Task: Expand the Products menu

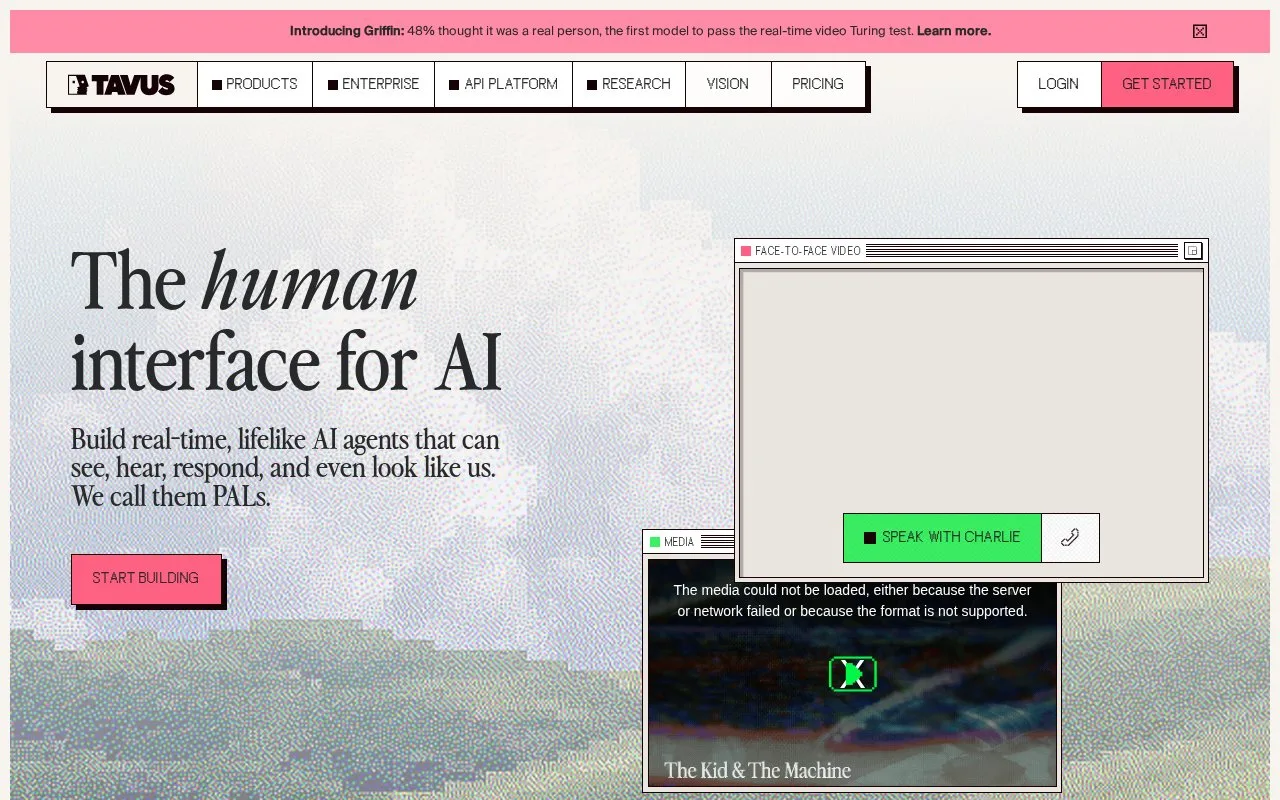Action: pyautogui.click(x=255, y=84)
